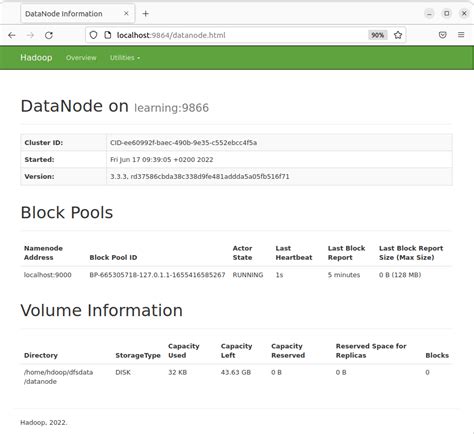The width and height of the screenshot is (474, 434).
Task: Open the Pocket save icon
Action: point(443,35)
